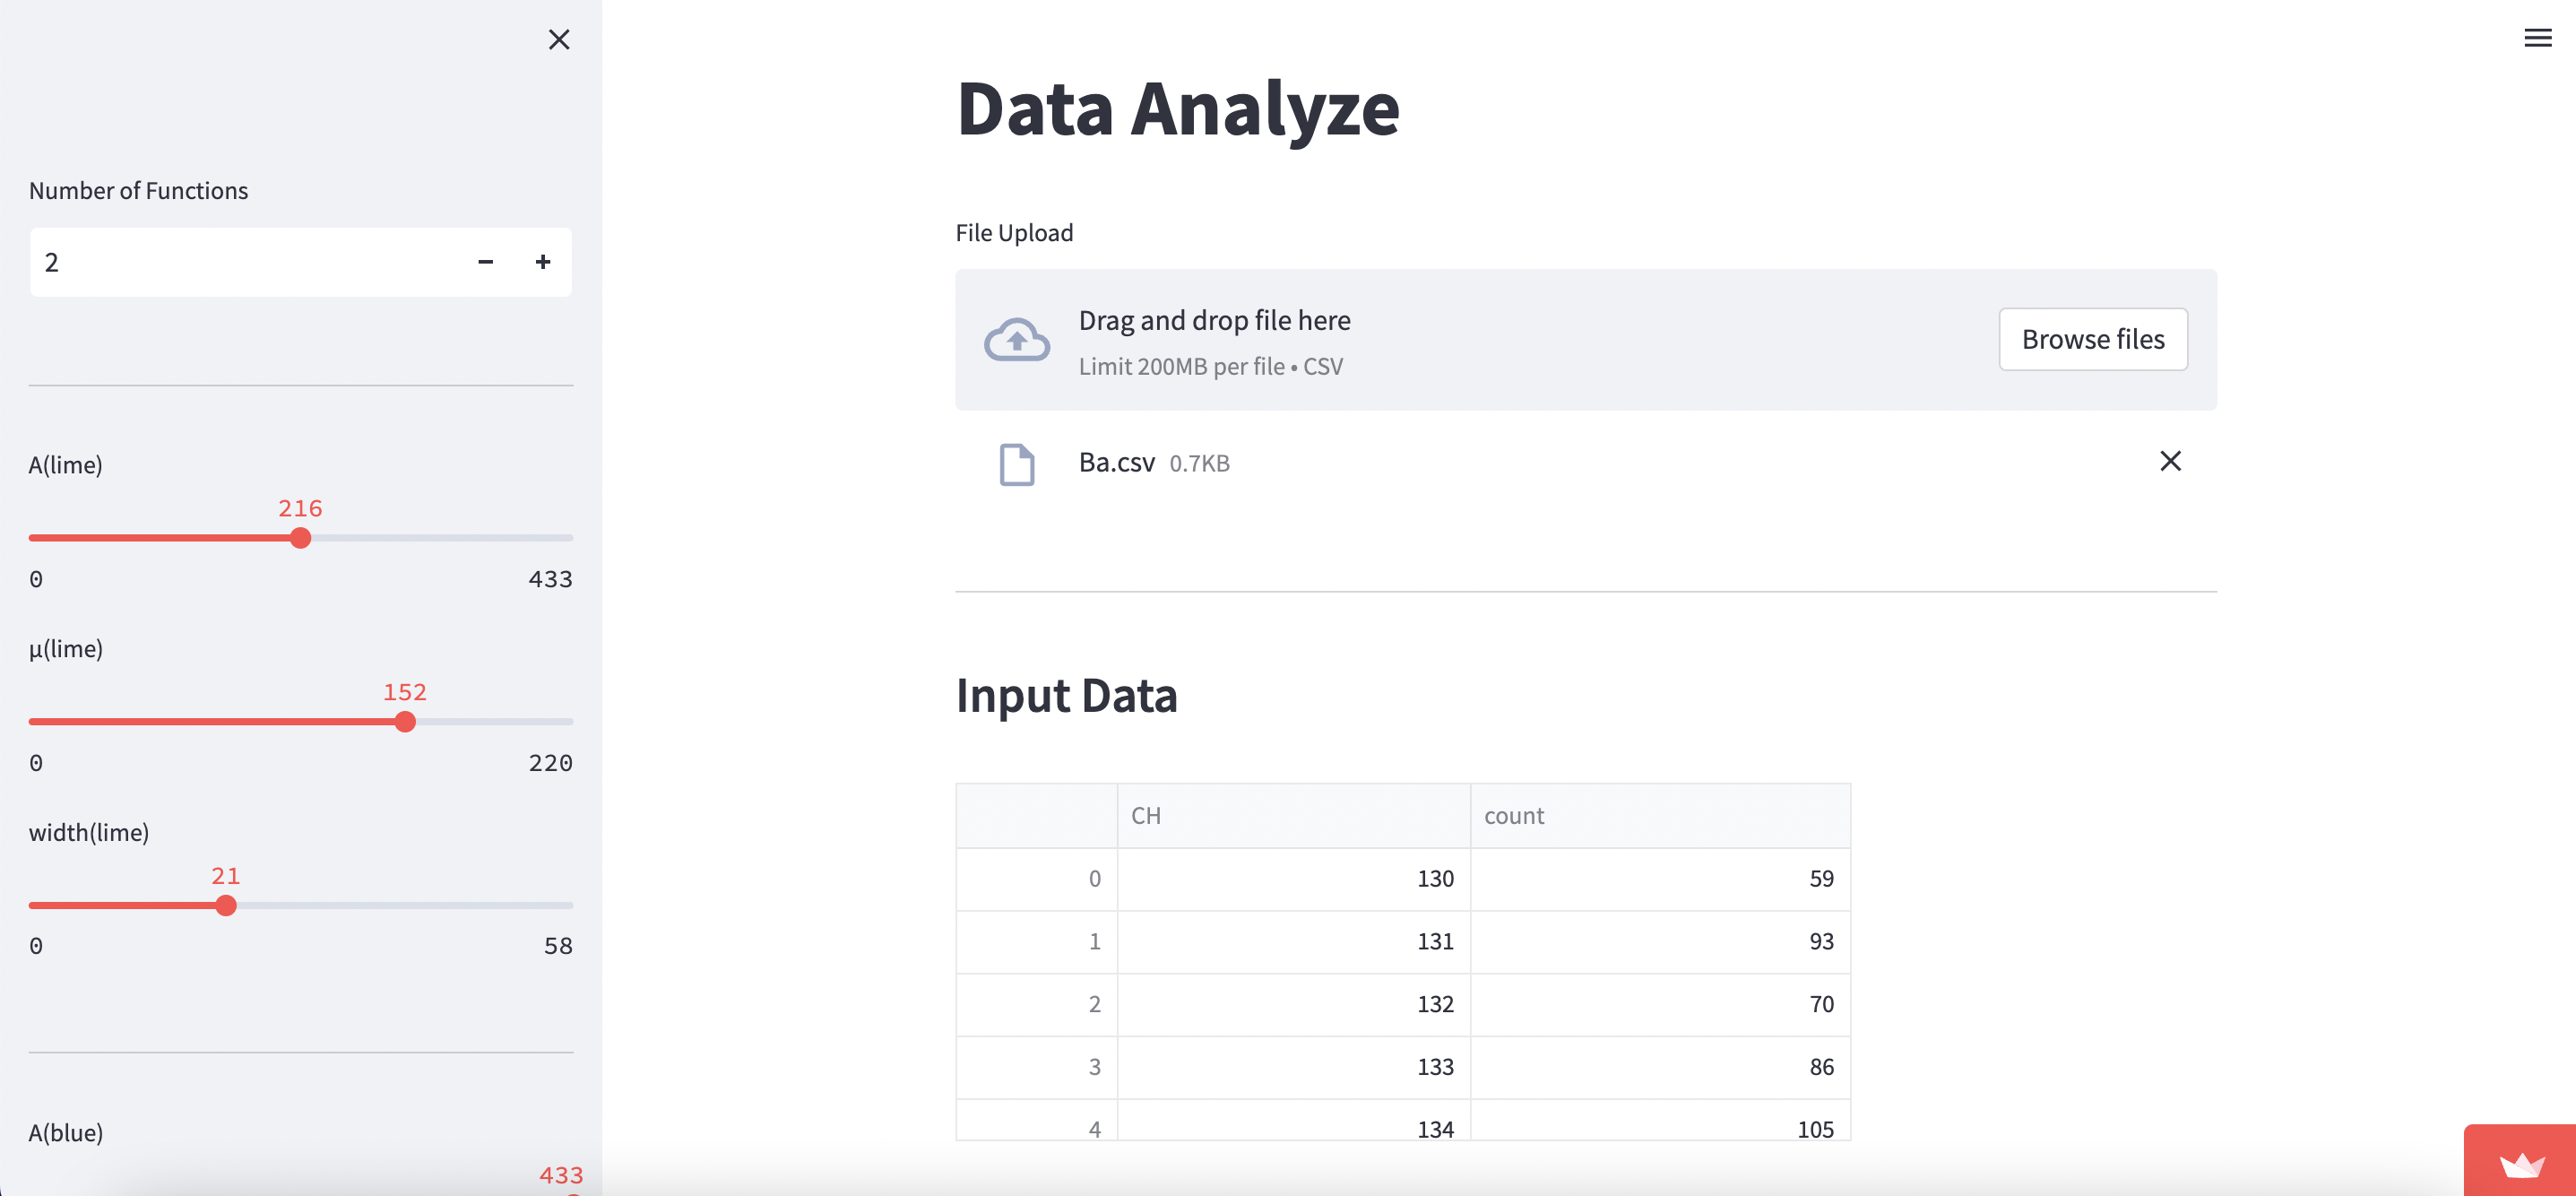The image size is (2576, 1196).
Task: Select the Number of Functions input field
Action: tap(200, 261)
